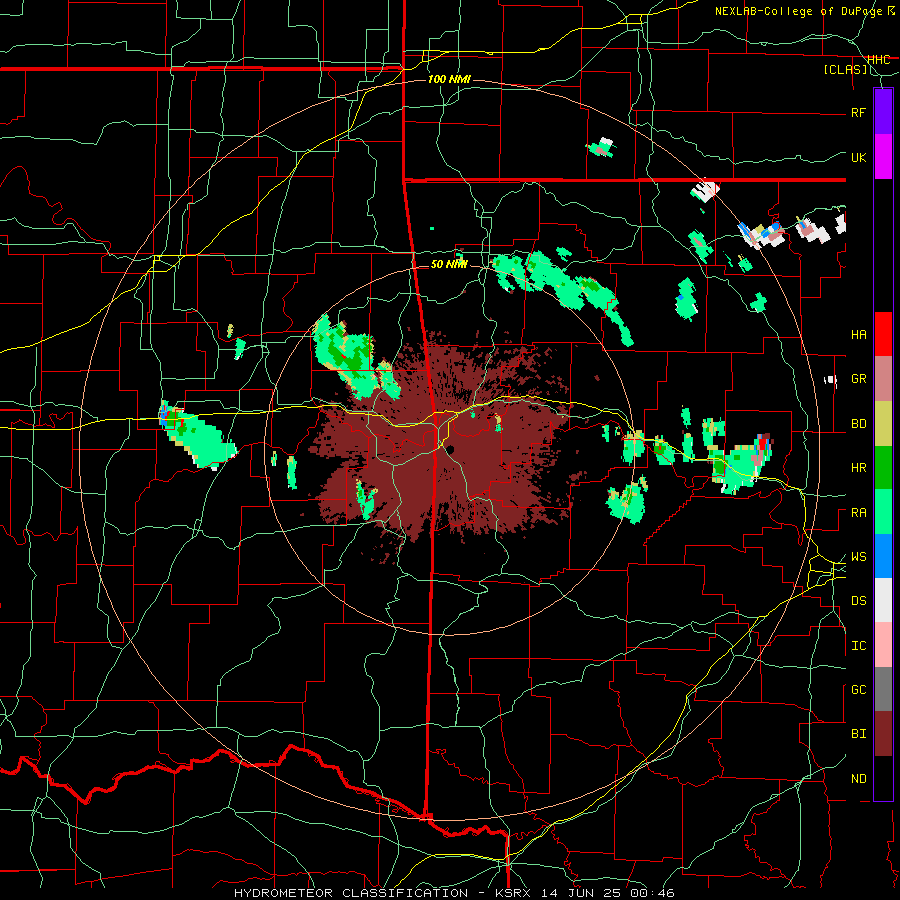Screen dimensions: 900x900
Task: Click the RA legend label
Action: [x=858, y=512]
